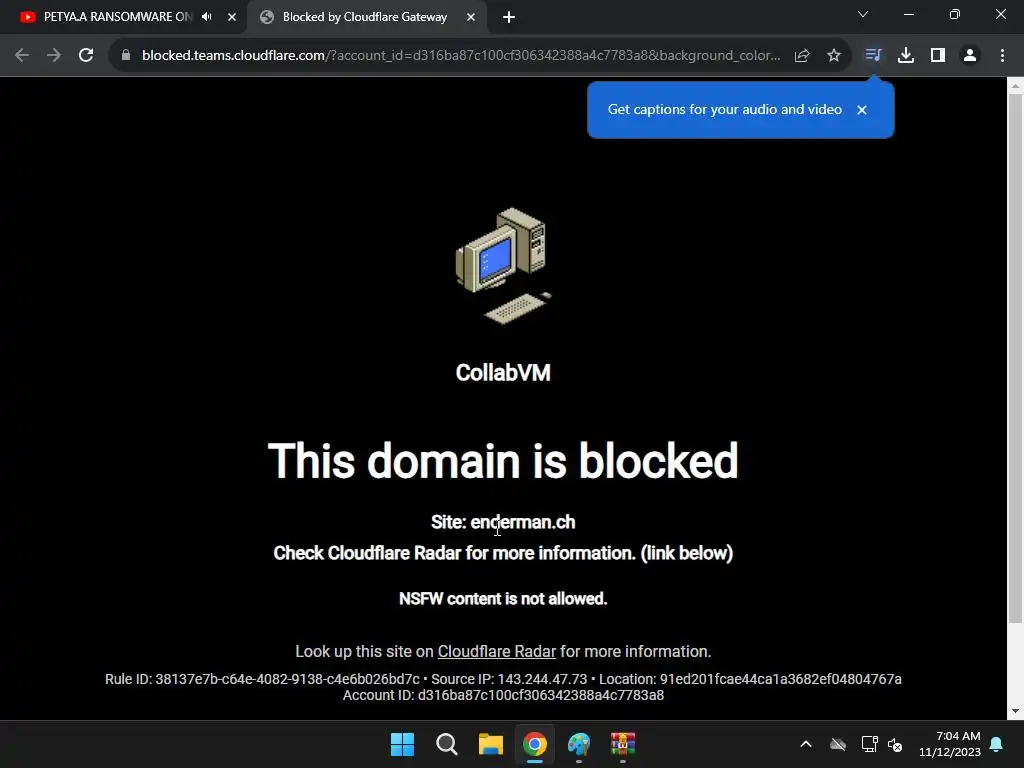The image size is (1024, 768).
Task: Show hidden system tray icons
Action: pos(806,744)
